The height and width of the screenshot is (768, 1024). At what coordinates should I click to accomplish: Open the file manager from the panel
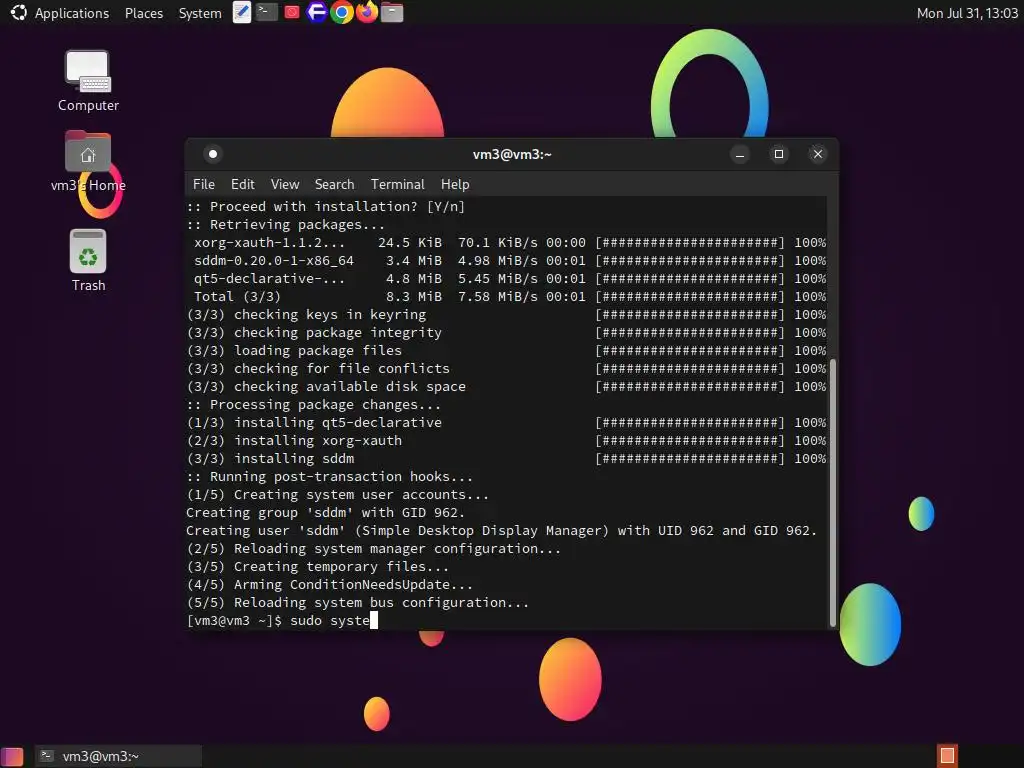[x=392, y=12]
